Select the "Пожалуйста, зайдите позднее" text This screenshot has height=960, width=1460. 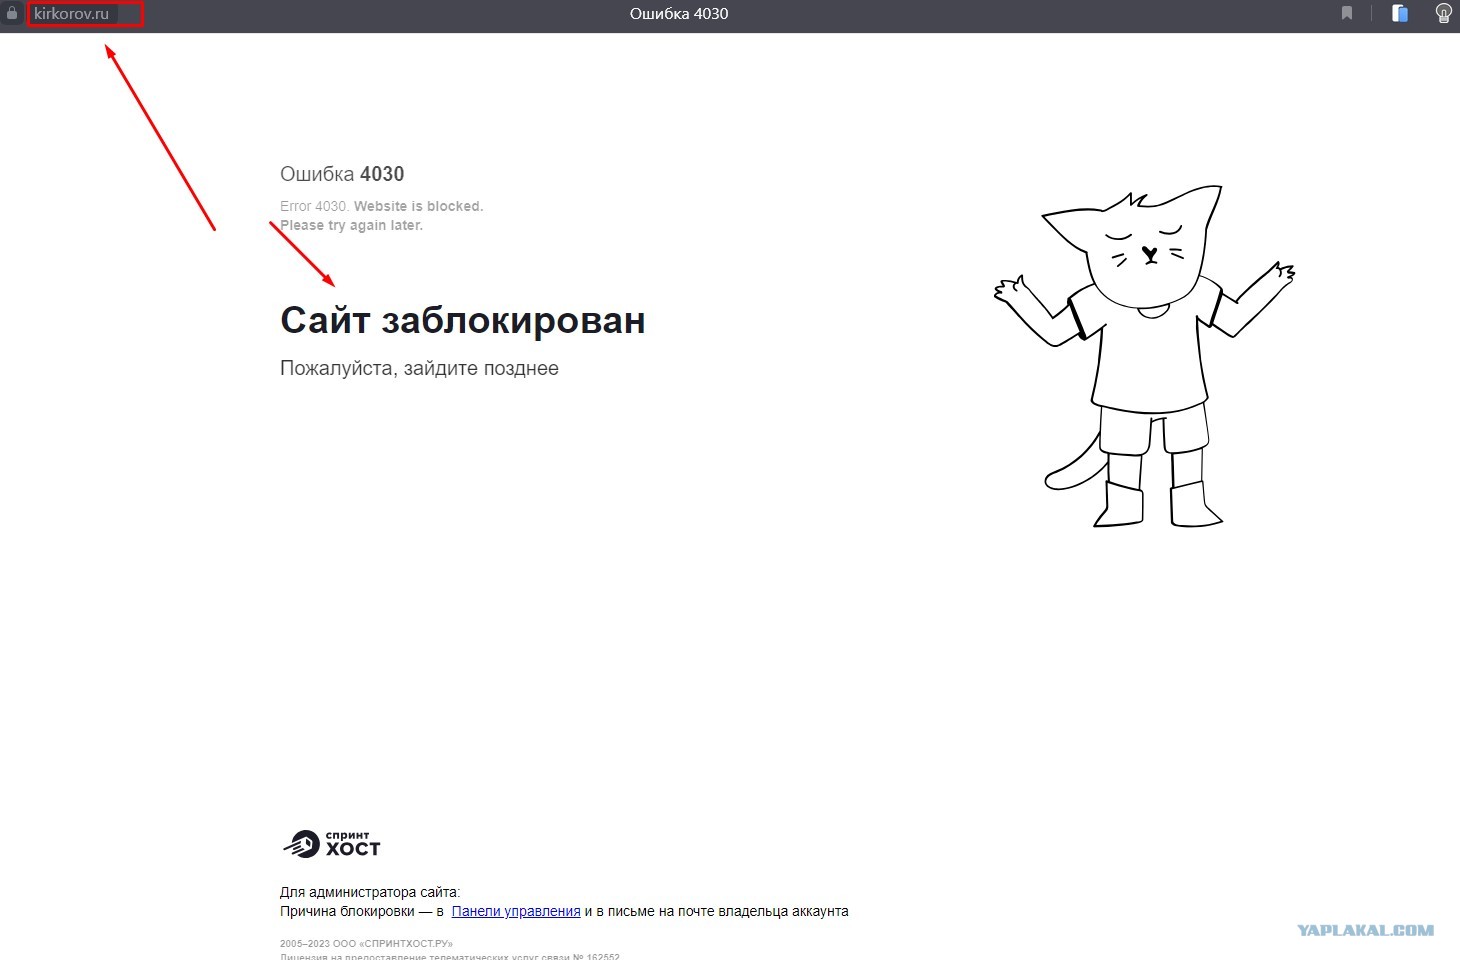coord(419,368)
